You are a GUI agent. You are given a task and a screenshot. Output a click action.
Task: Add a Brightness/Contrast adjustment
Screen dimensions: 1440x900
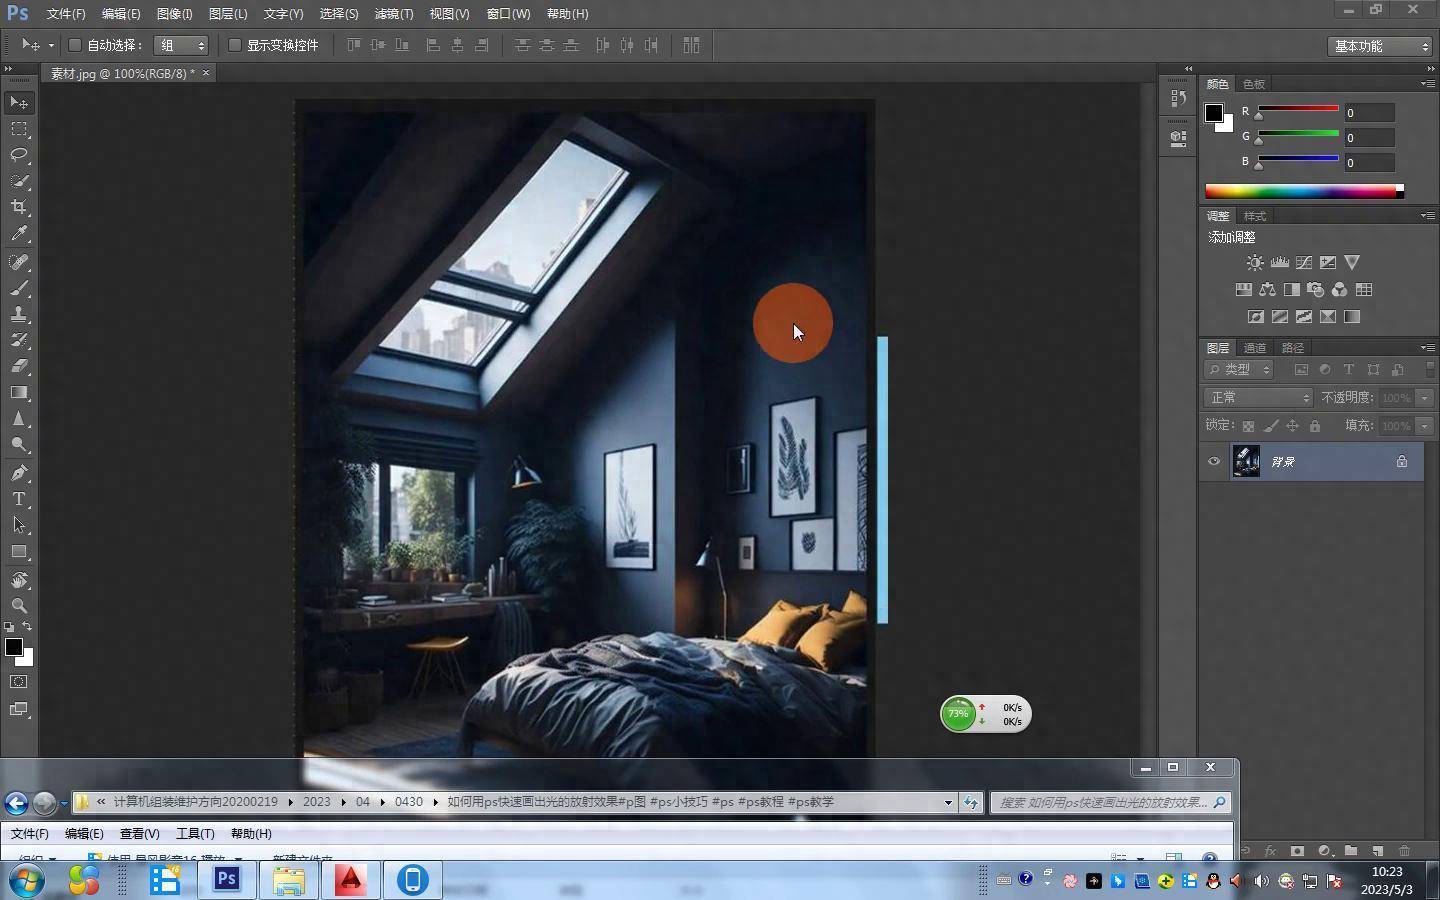[x=1255, y=262]
